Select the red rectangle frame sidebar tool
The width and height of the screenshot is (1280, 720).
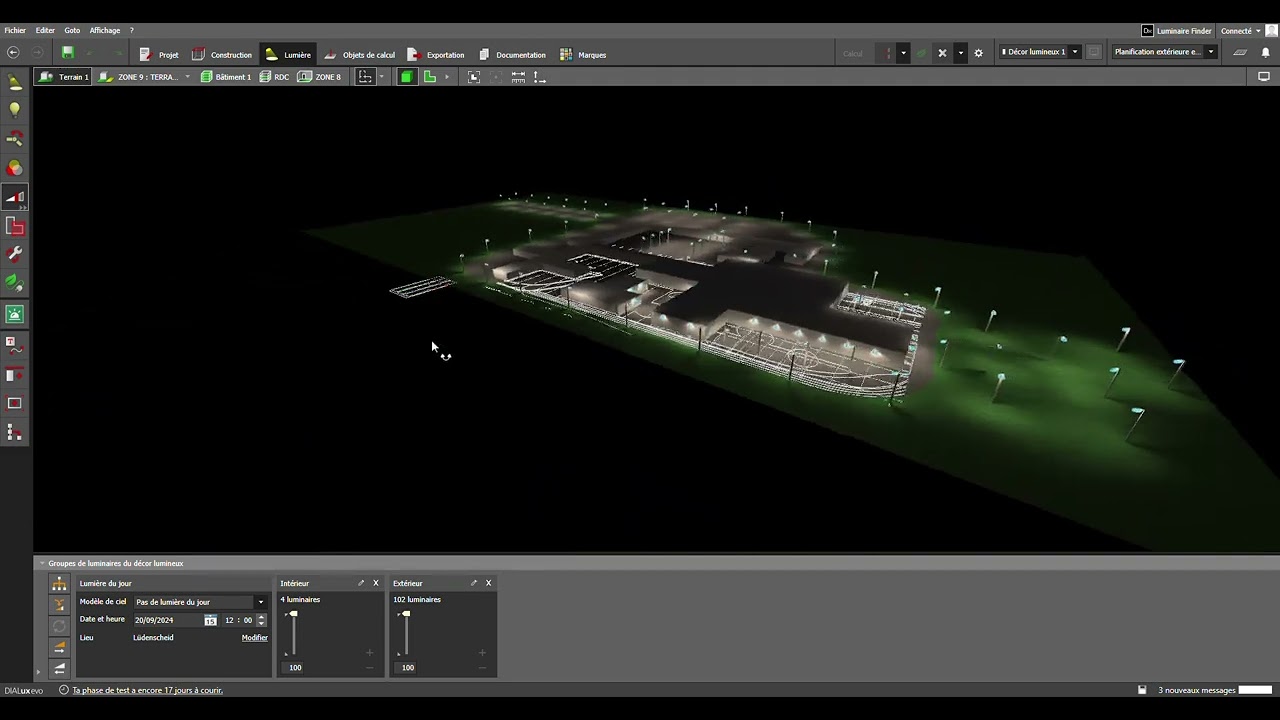coord(15,227)
